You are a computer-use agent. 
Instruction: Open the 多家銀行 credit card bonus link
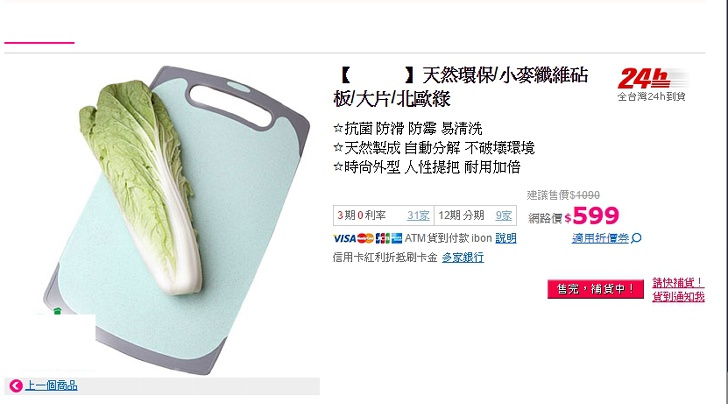[x=462, y=257]
